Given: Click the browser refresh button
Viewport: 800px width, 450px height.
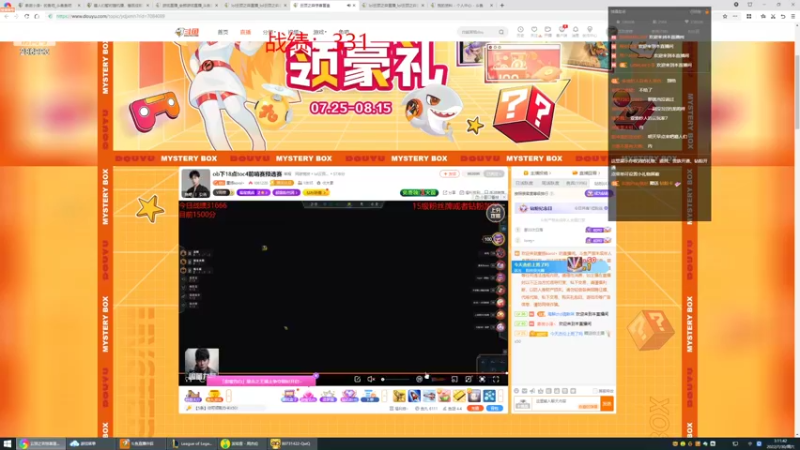Looking at the screenshot, I should [x=27, y=16].
